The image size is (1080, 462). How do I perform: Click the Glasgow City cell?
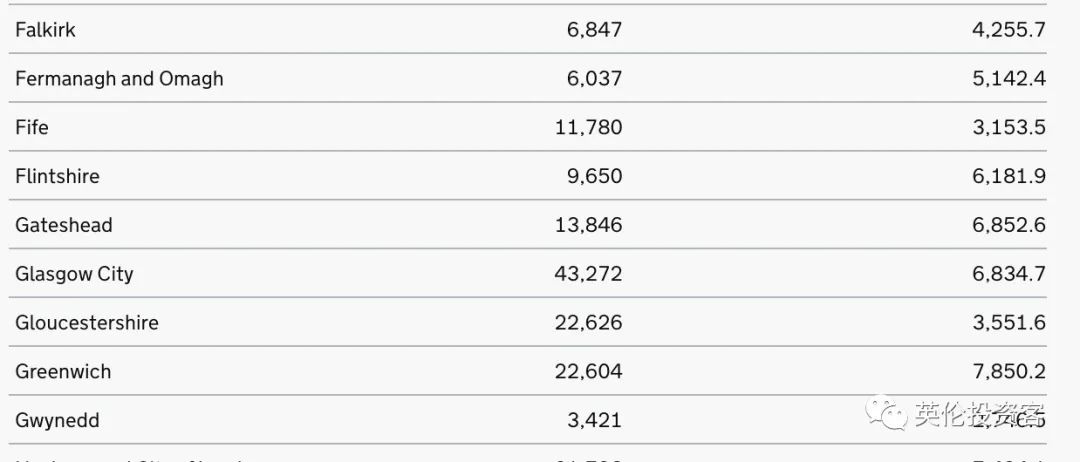point(74,274)
